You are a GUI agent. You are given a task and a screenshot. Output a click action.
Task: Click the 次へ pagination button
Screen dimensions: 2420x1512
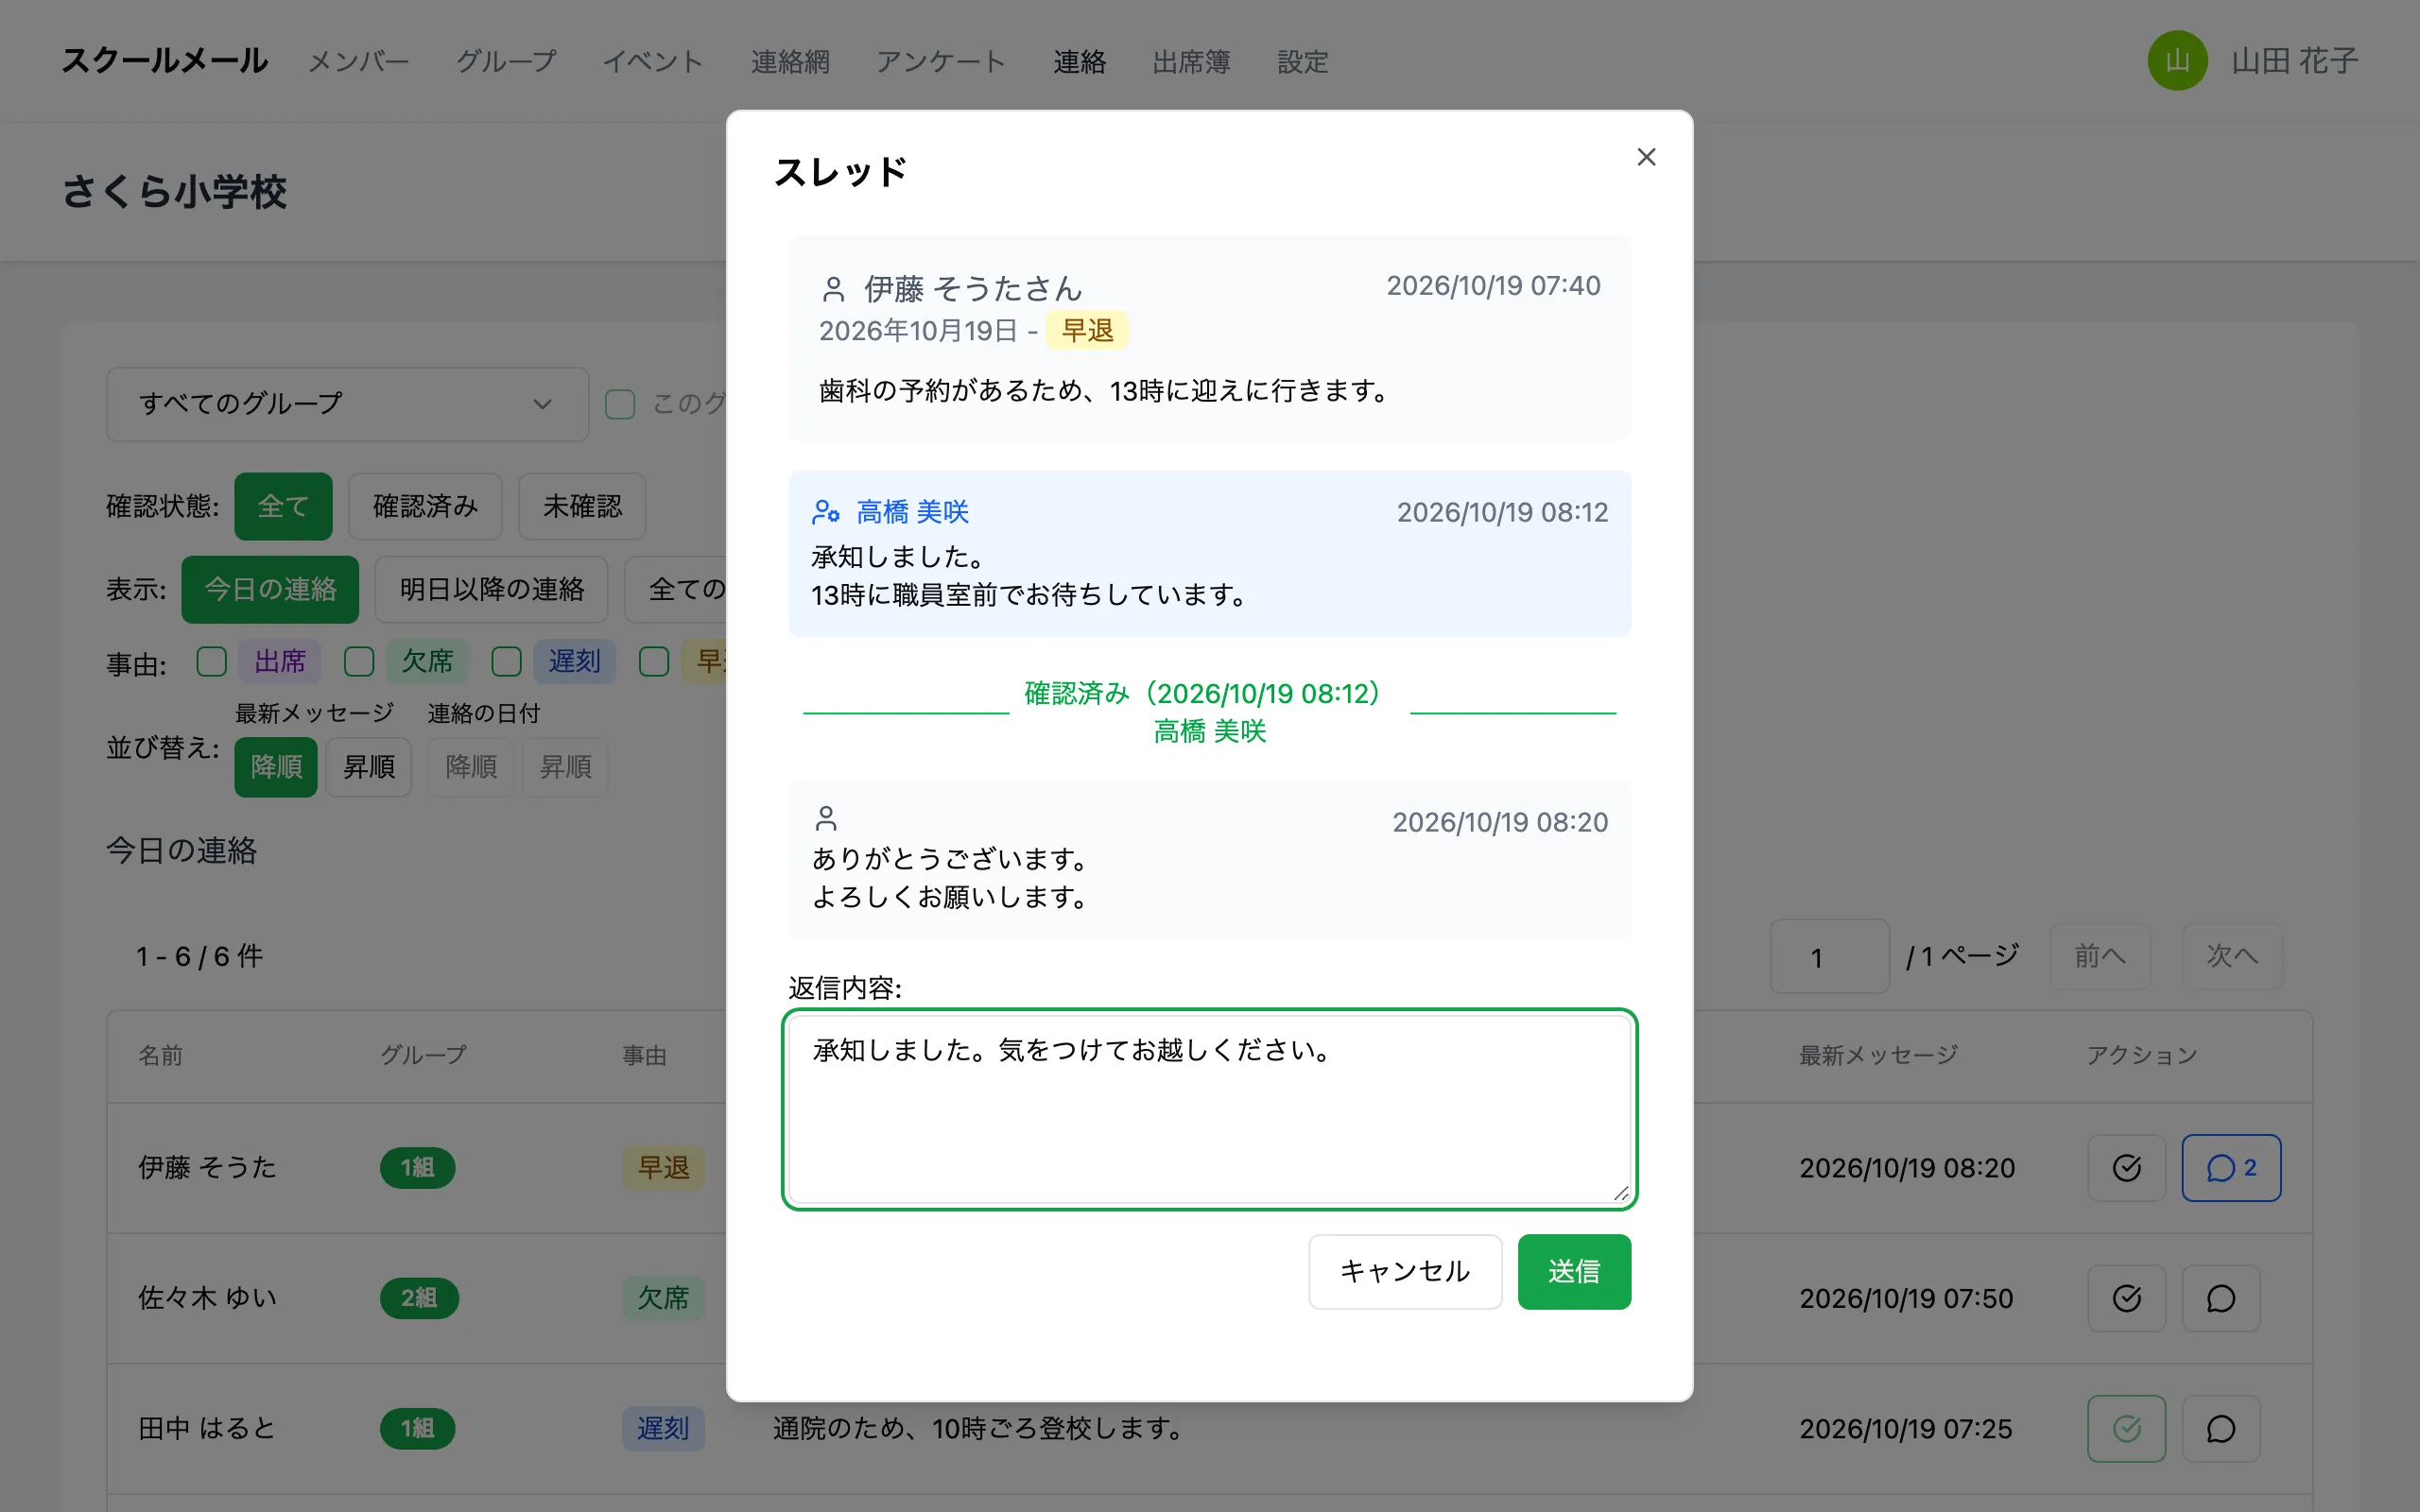(x=2231, y=956)
